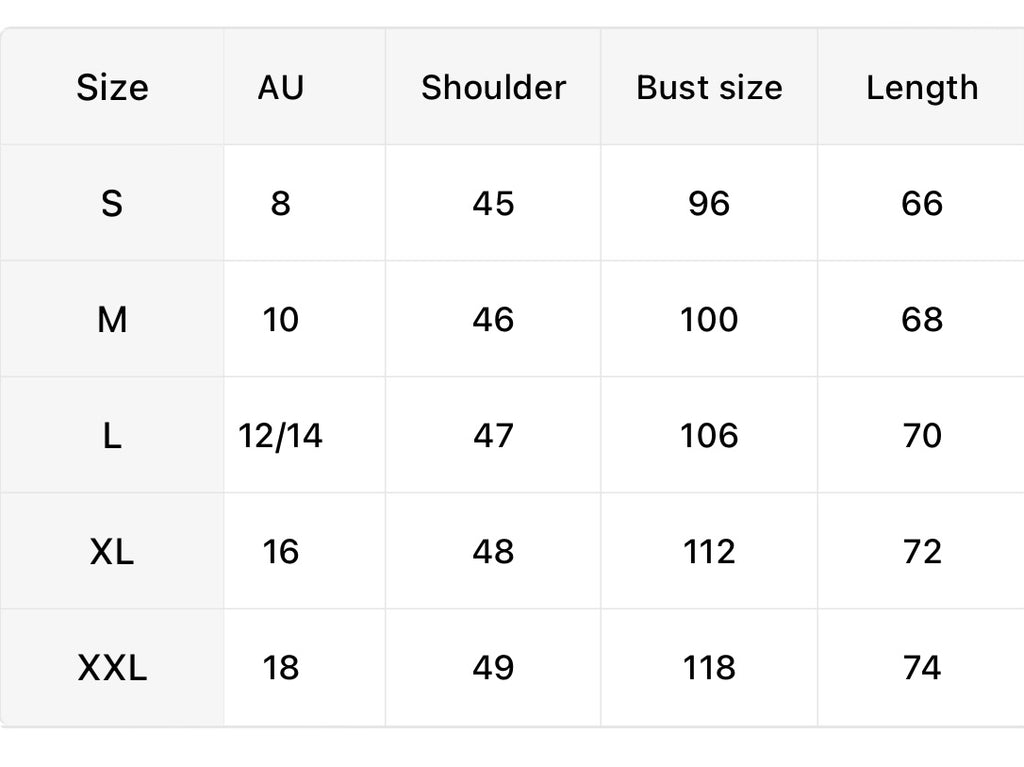Viewport: 1024px width, 767px height.
Task: Click bust size value 106
Action: pyautogui.click(x=709, y=436)
